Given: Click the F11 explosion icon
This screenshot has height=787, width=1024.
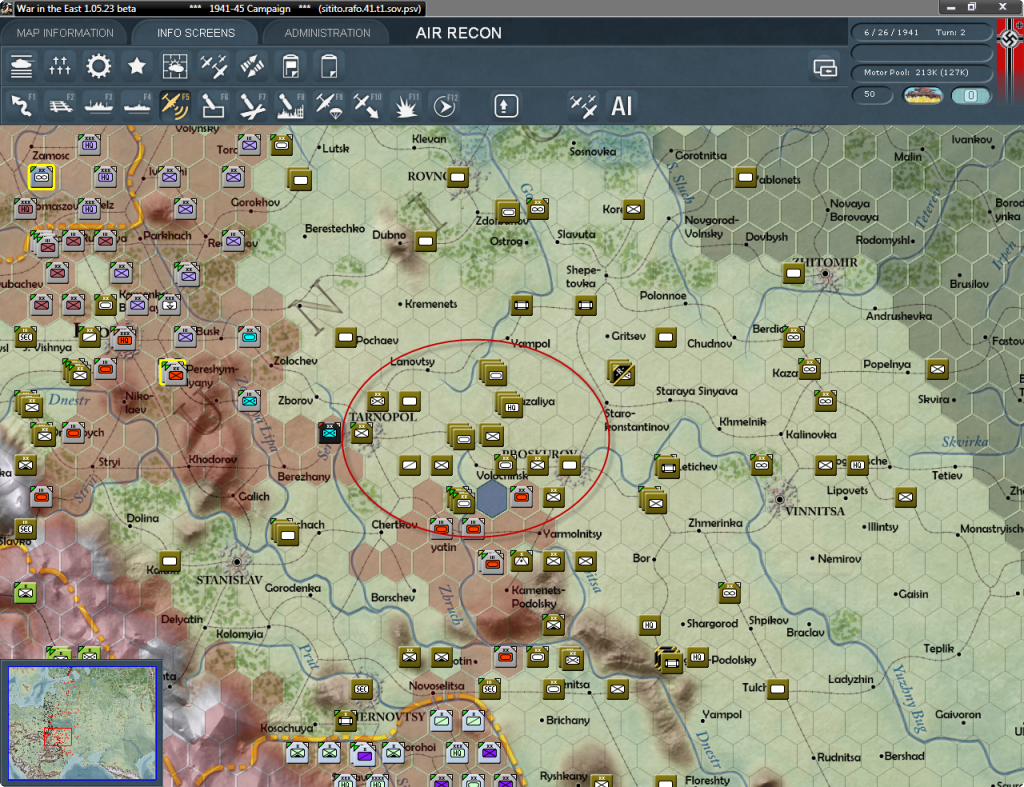Looking at the screenshot, I should pyautogui.click(x=406, y=106).
